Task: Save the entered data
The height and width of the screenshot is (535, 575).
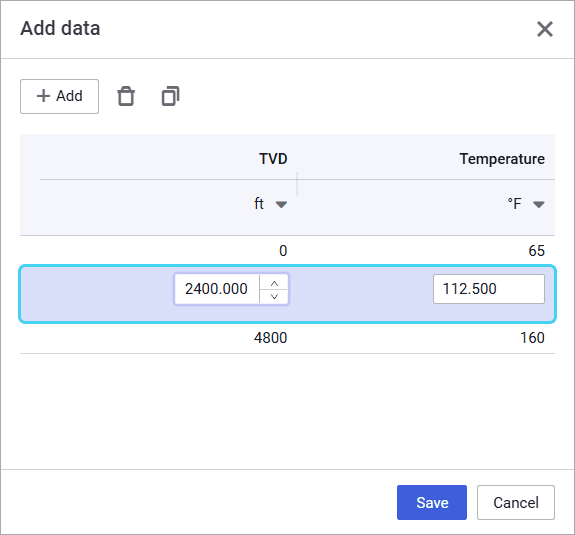Action: pos(432,502)
